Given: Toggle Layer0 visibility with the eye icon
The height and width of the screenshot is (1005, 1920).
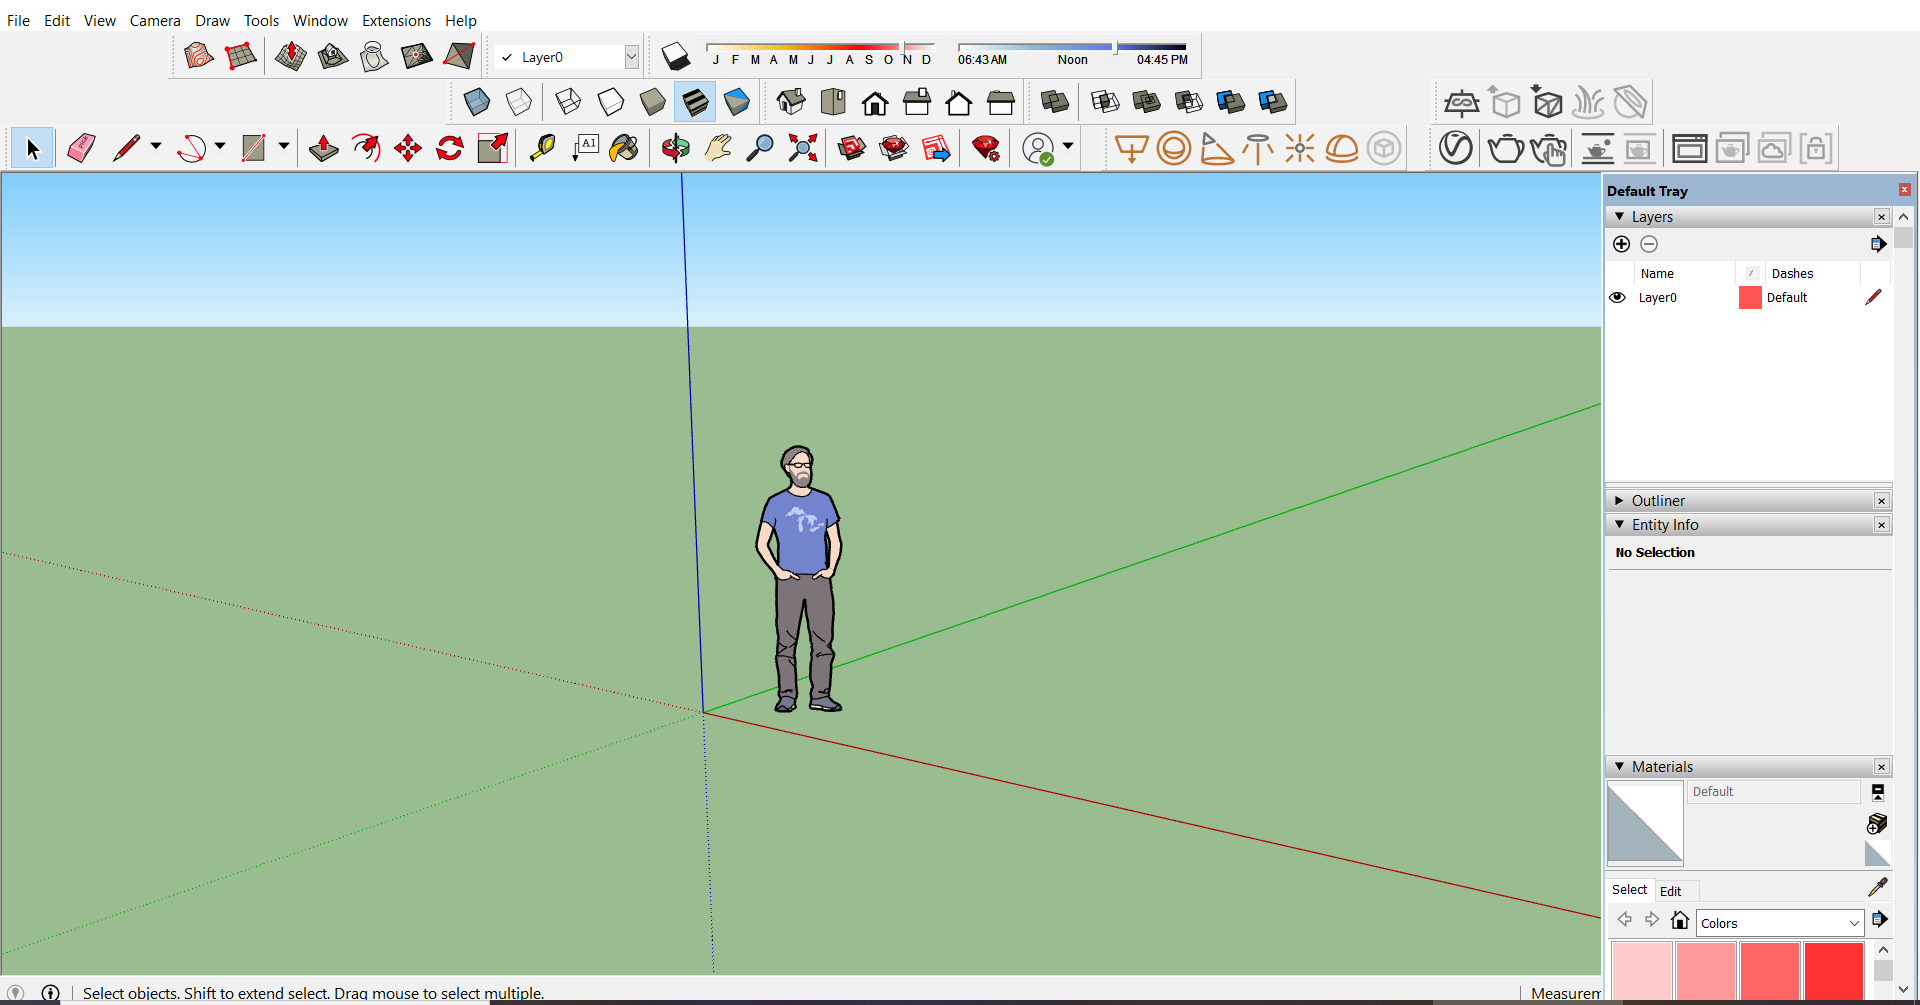Looking at the screenshot, I should click(x=1617, y=297).
